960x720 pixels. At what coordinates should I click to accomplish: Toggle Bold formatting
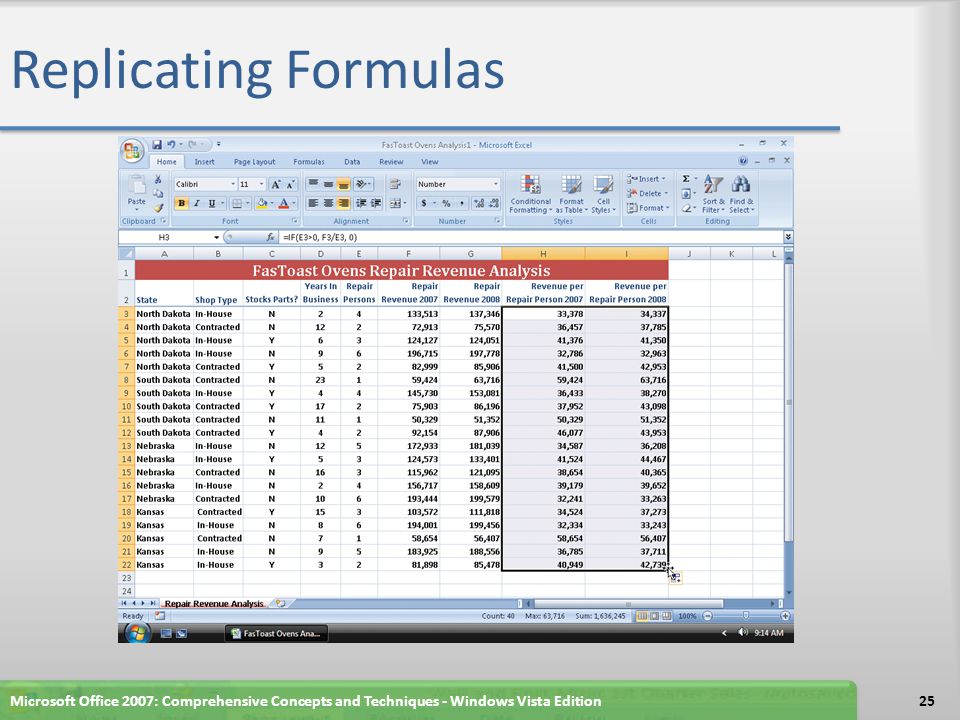click(x=181, y=203)
